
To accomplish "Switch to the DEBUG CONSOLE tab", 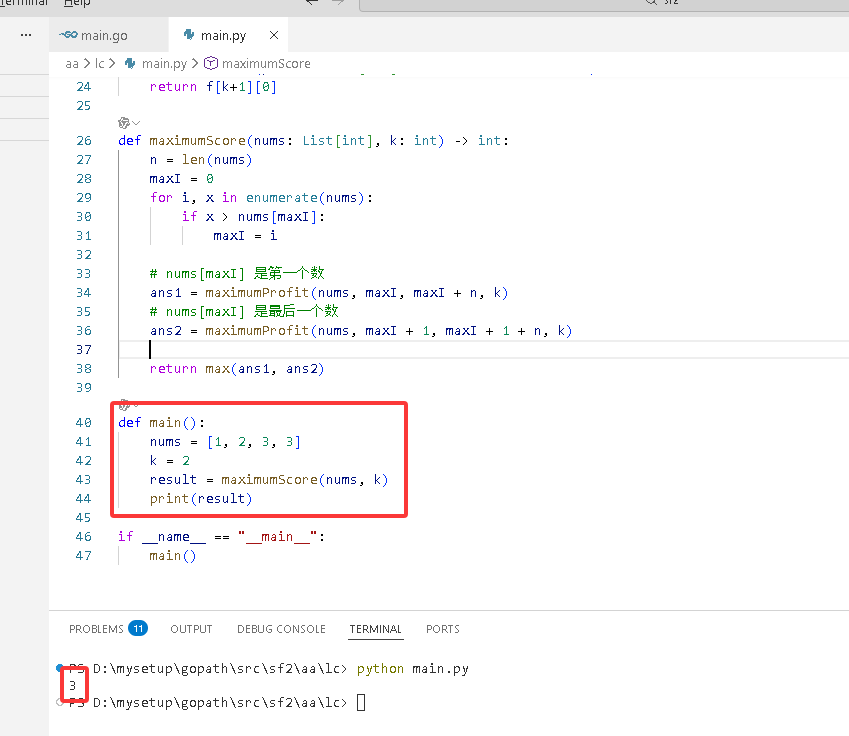I will point(281,629).
